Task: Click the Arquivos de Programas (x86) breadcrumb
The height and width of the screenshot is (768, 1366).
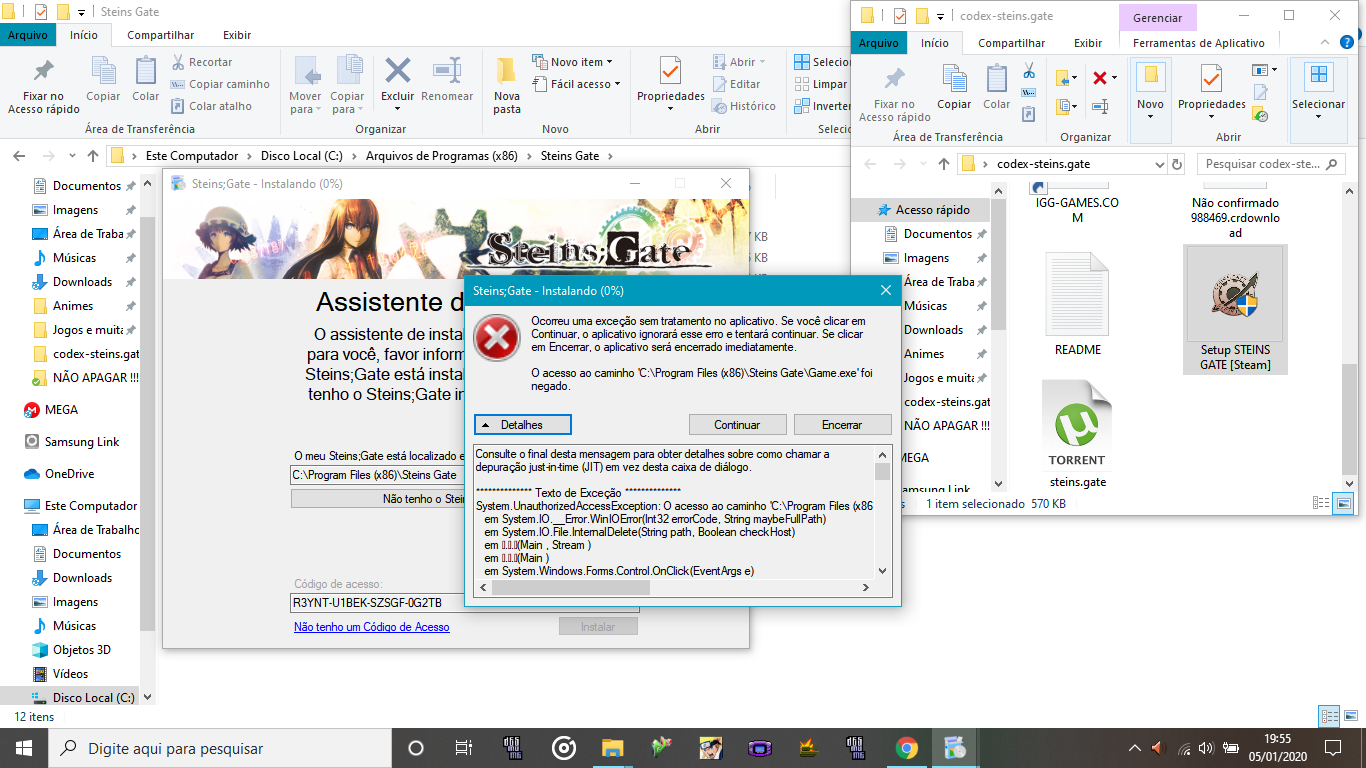Action: 441,156
